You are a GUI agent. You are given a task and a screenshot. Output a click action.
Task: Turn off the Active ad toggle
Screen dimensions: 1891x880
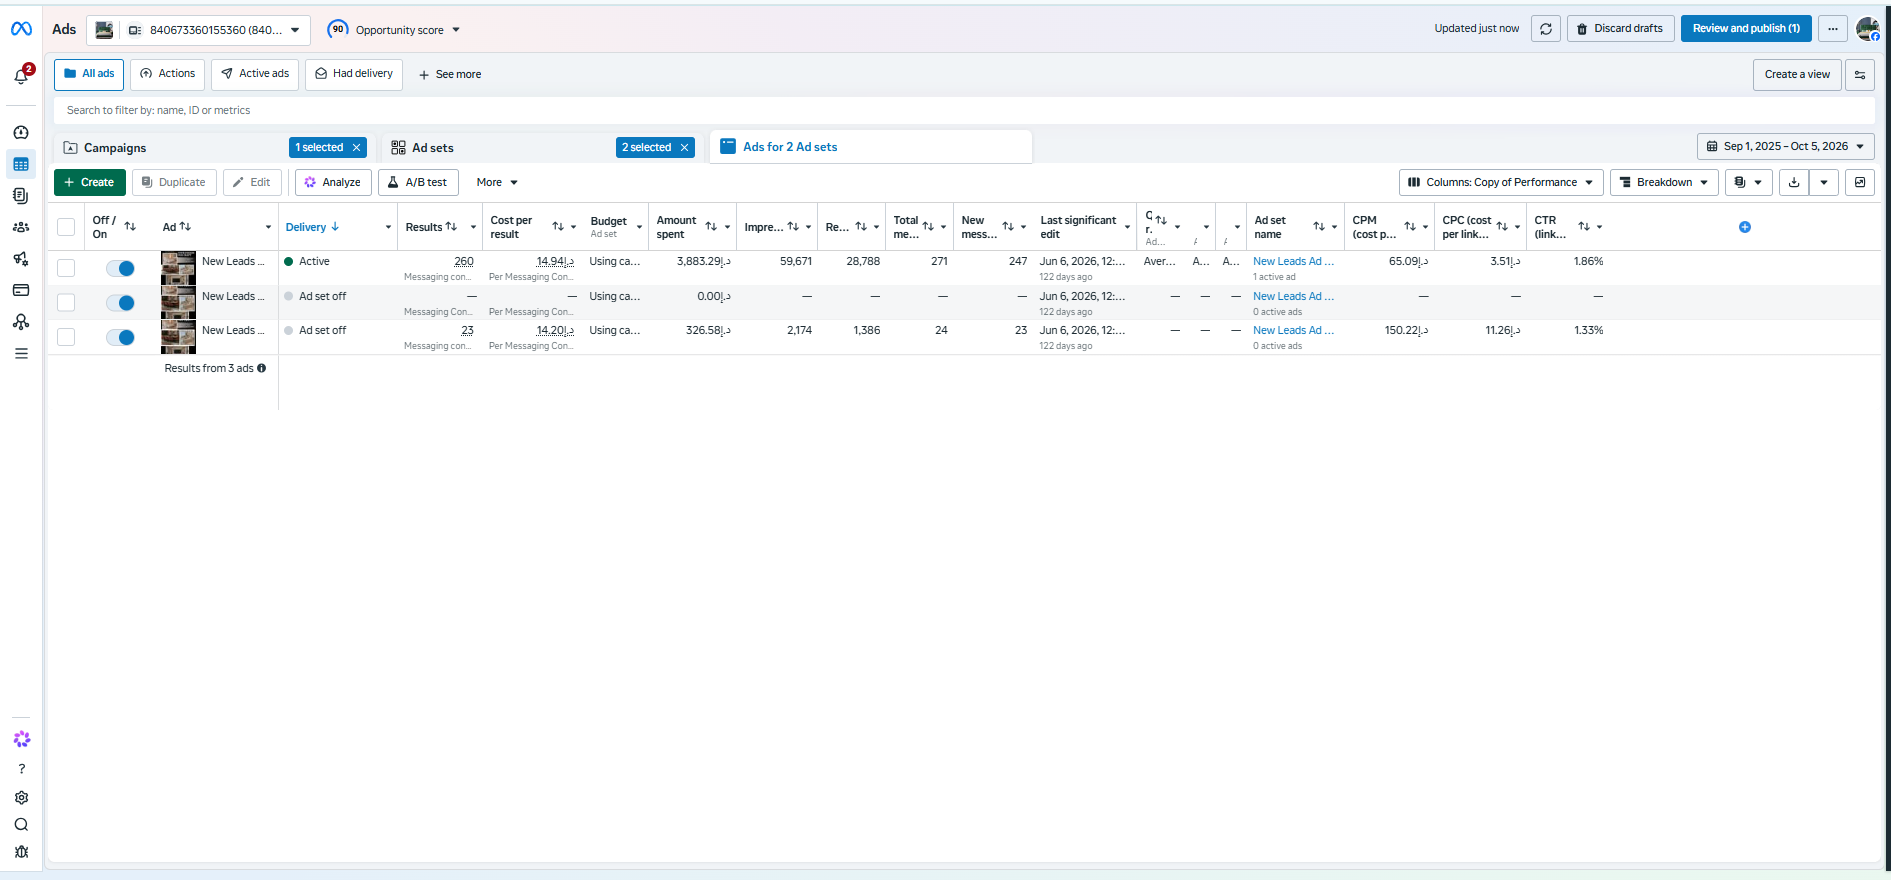[x=120, y=268]
